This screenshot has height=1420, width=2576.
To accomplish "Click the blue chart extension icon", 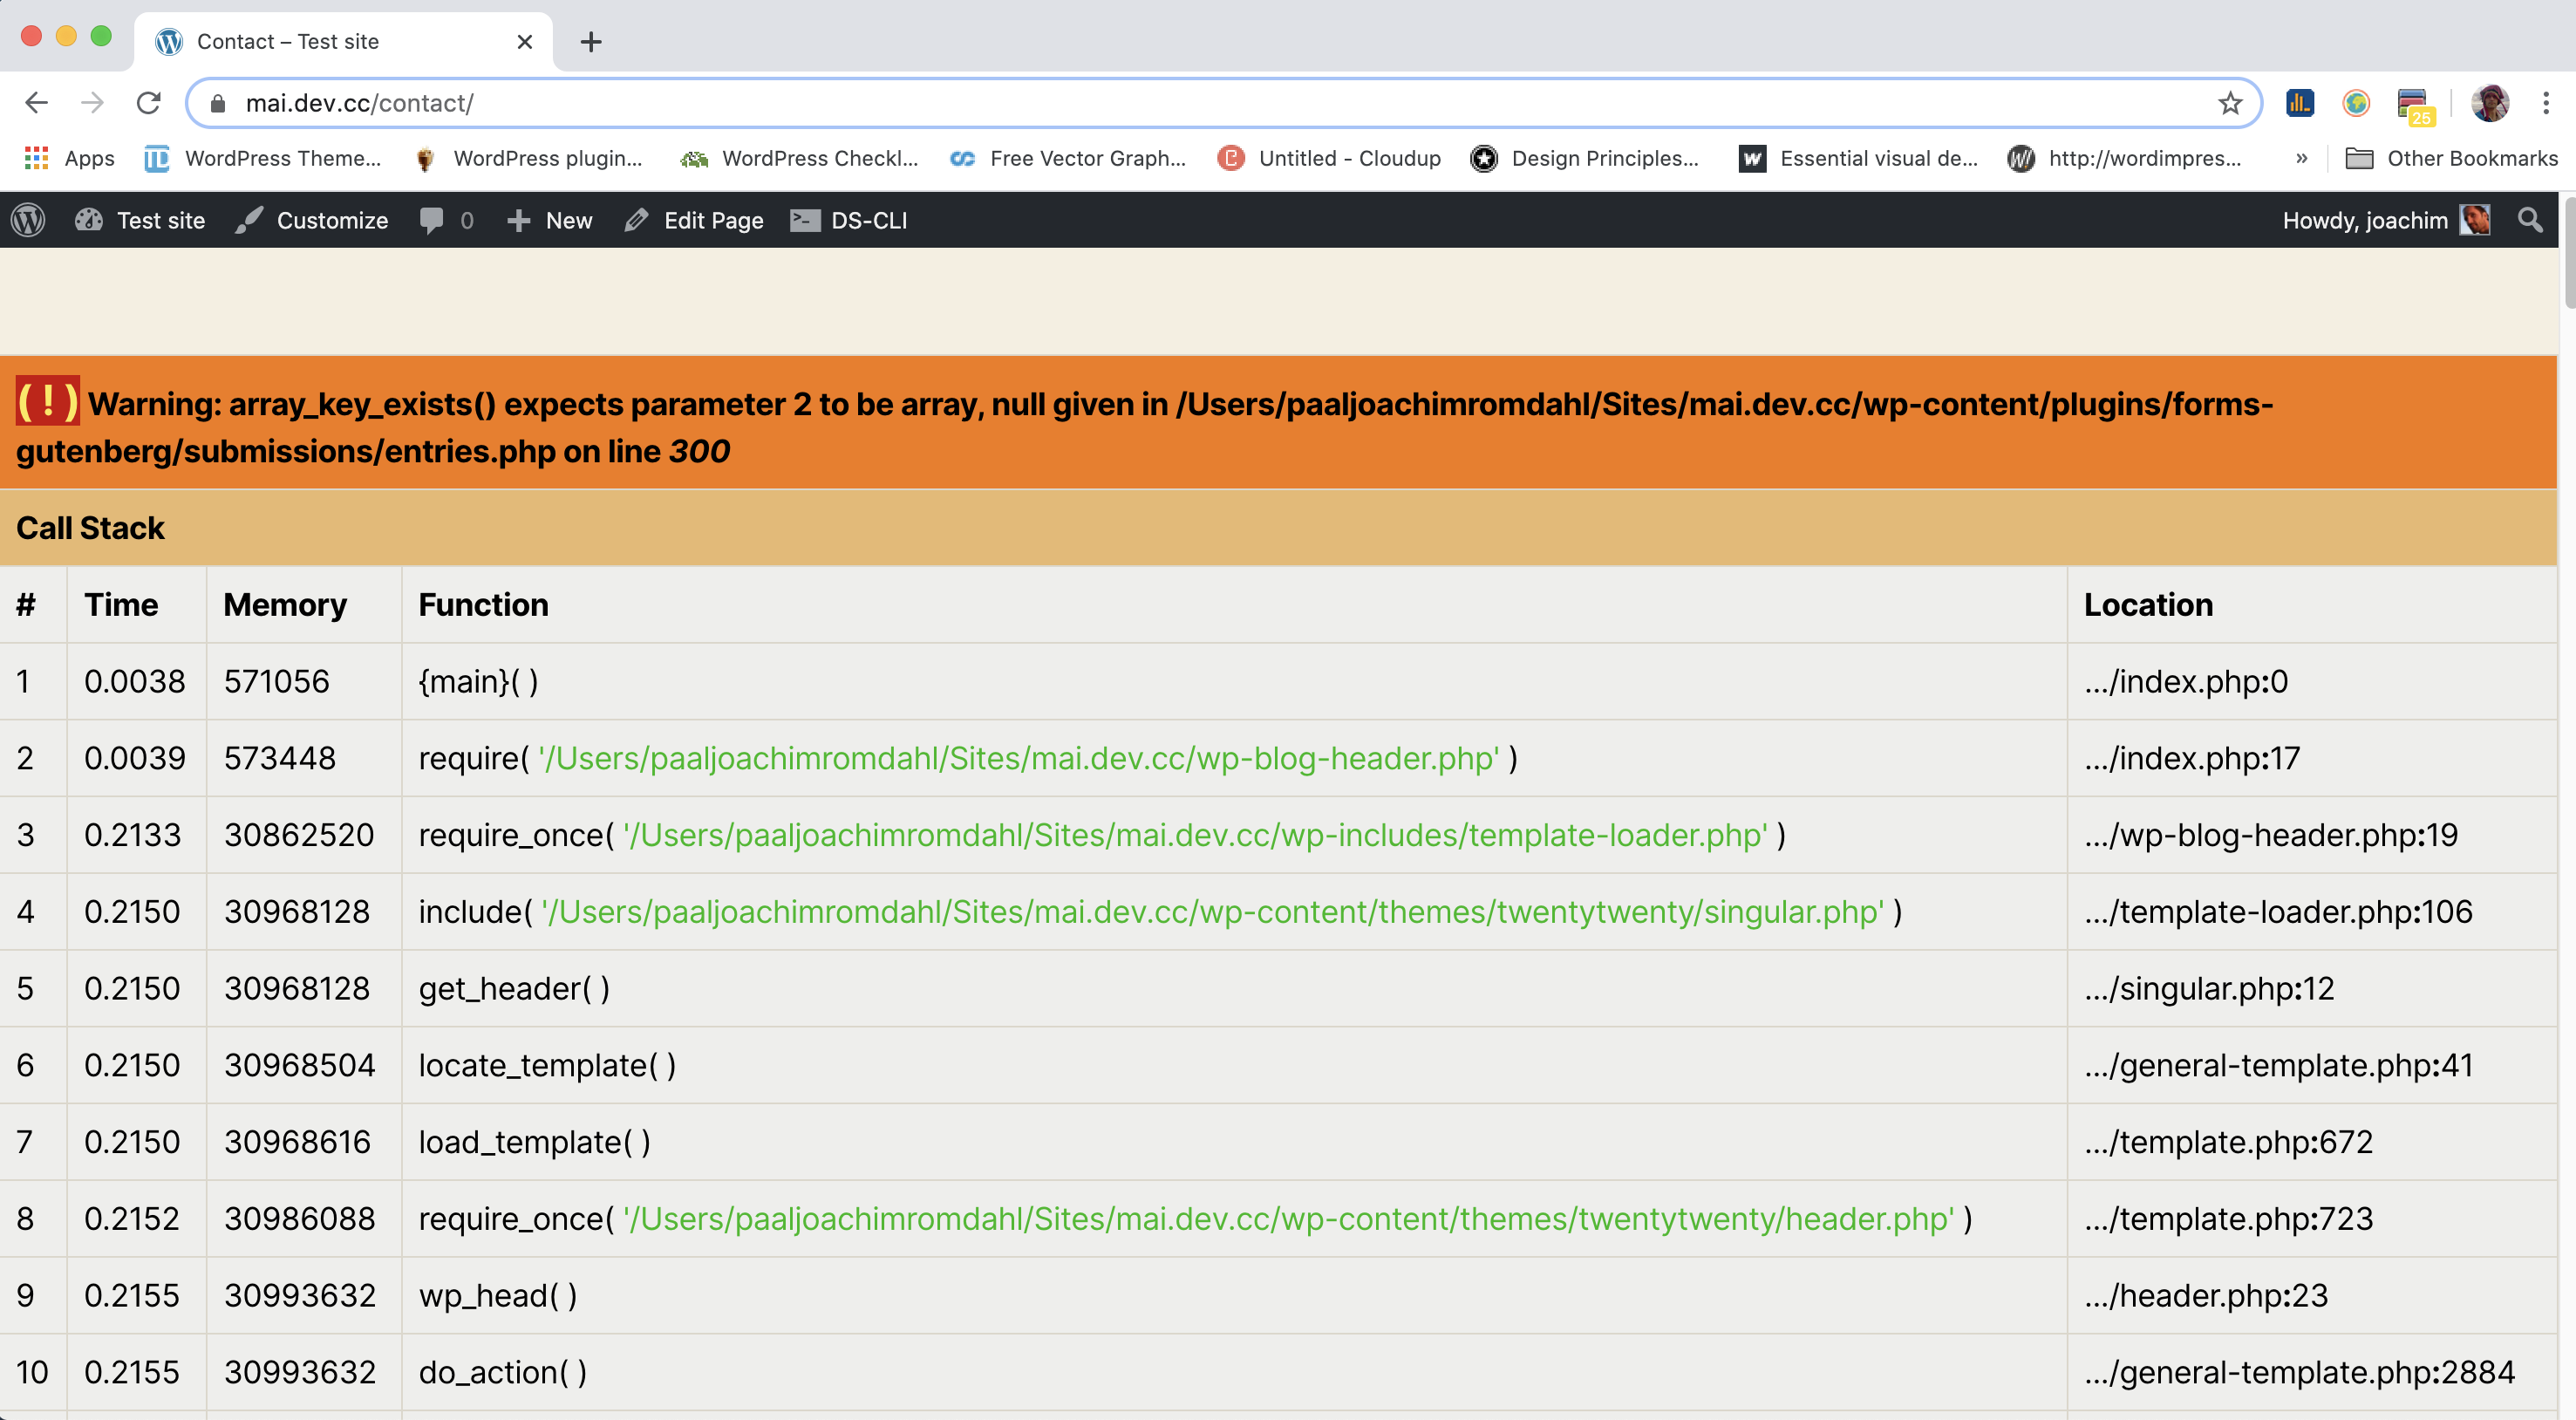I will pyautogui.click(x=2299, y=103).
